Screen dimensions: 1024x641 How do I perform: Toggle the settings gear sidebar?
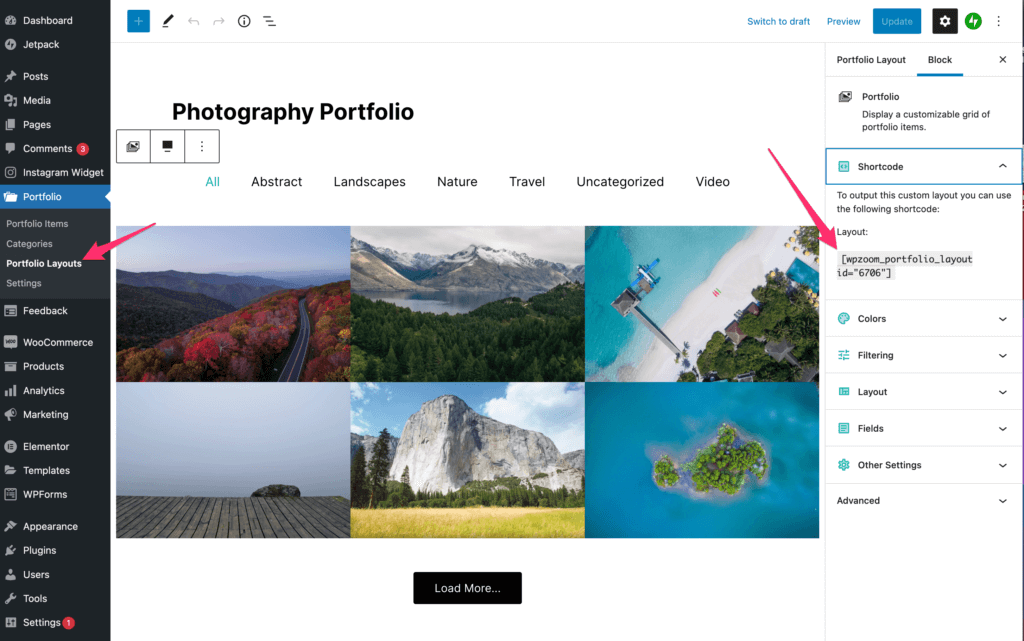click(944, 22)
